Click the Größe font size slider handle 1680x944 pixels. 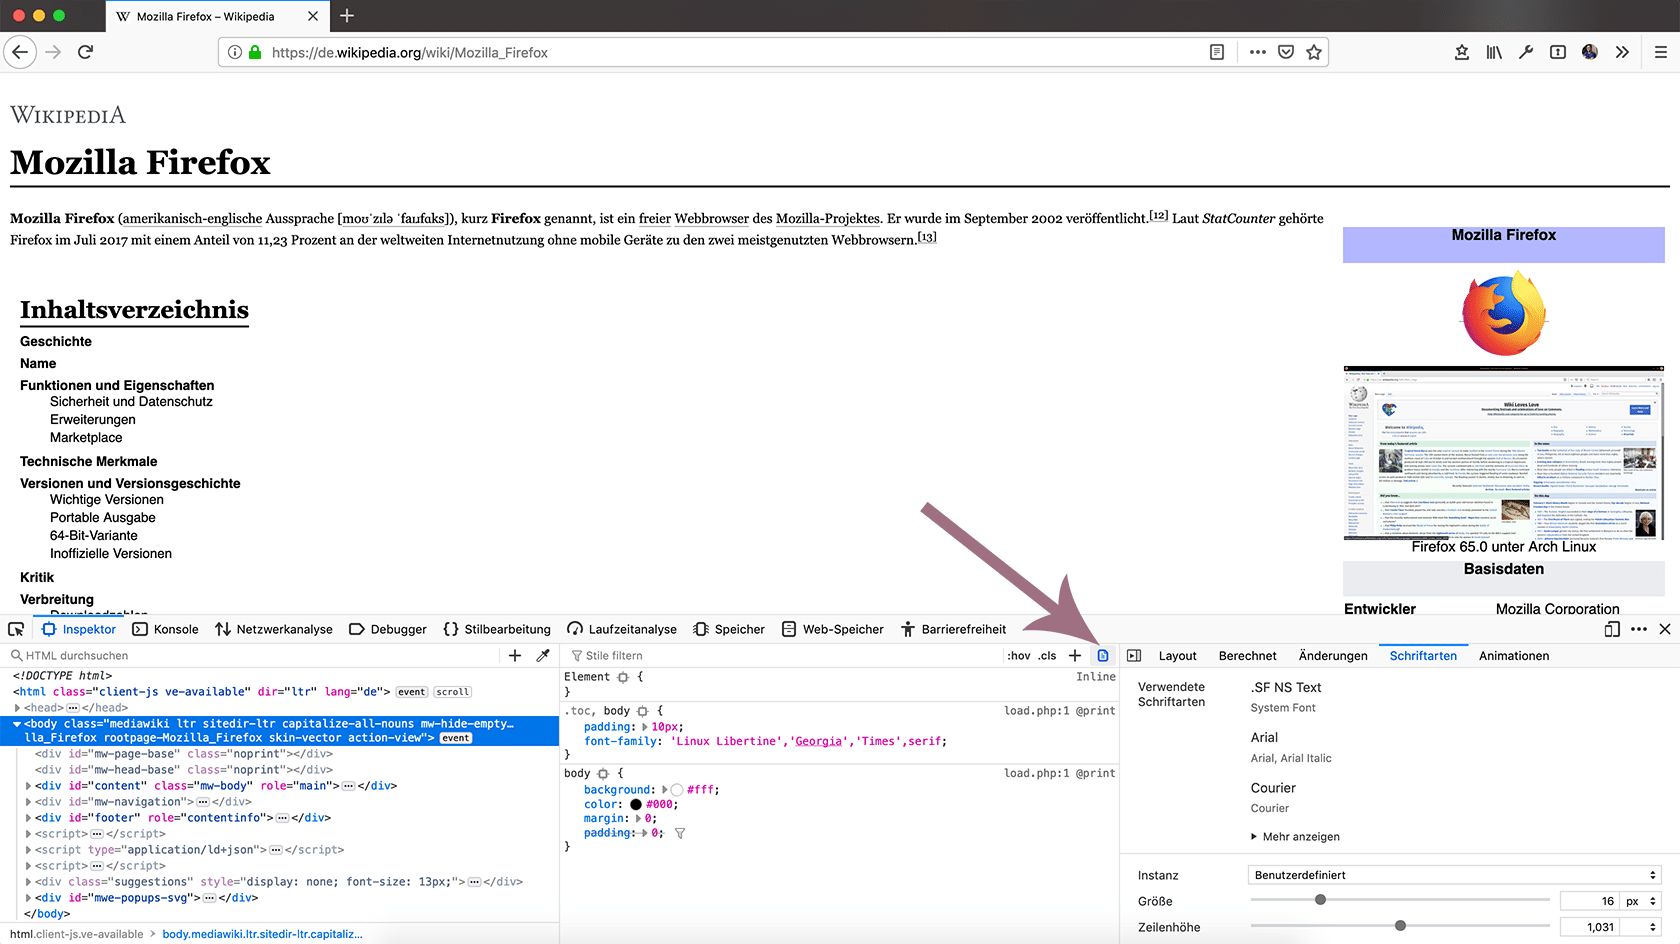[1320, 900]
